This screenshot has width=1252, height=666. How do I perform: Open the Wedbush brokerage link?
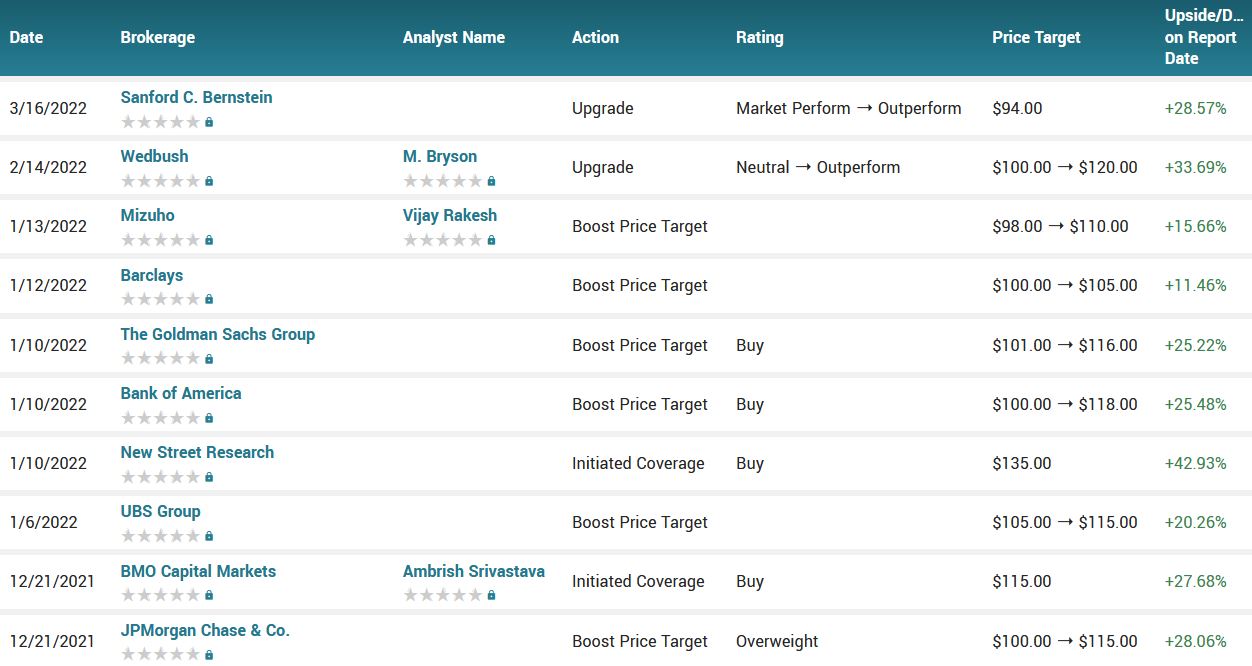[154, 156]
